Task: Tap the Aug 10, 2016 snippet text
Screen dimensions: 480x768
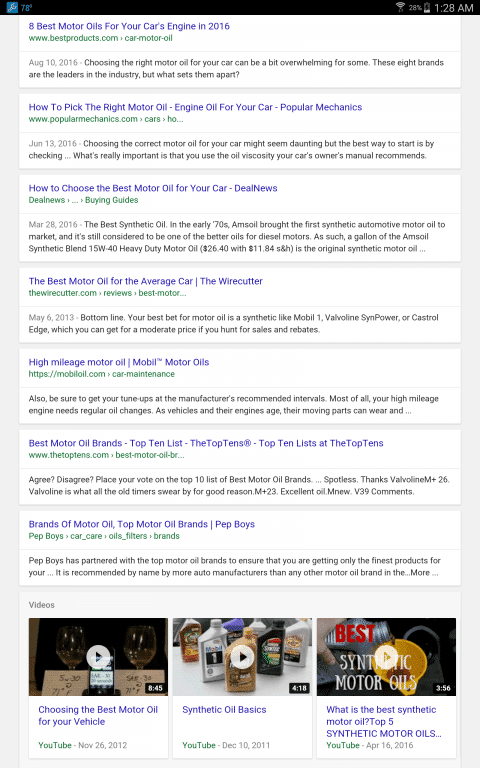Action: [x=236, y=69]
